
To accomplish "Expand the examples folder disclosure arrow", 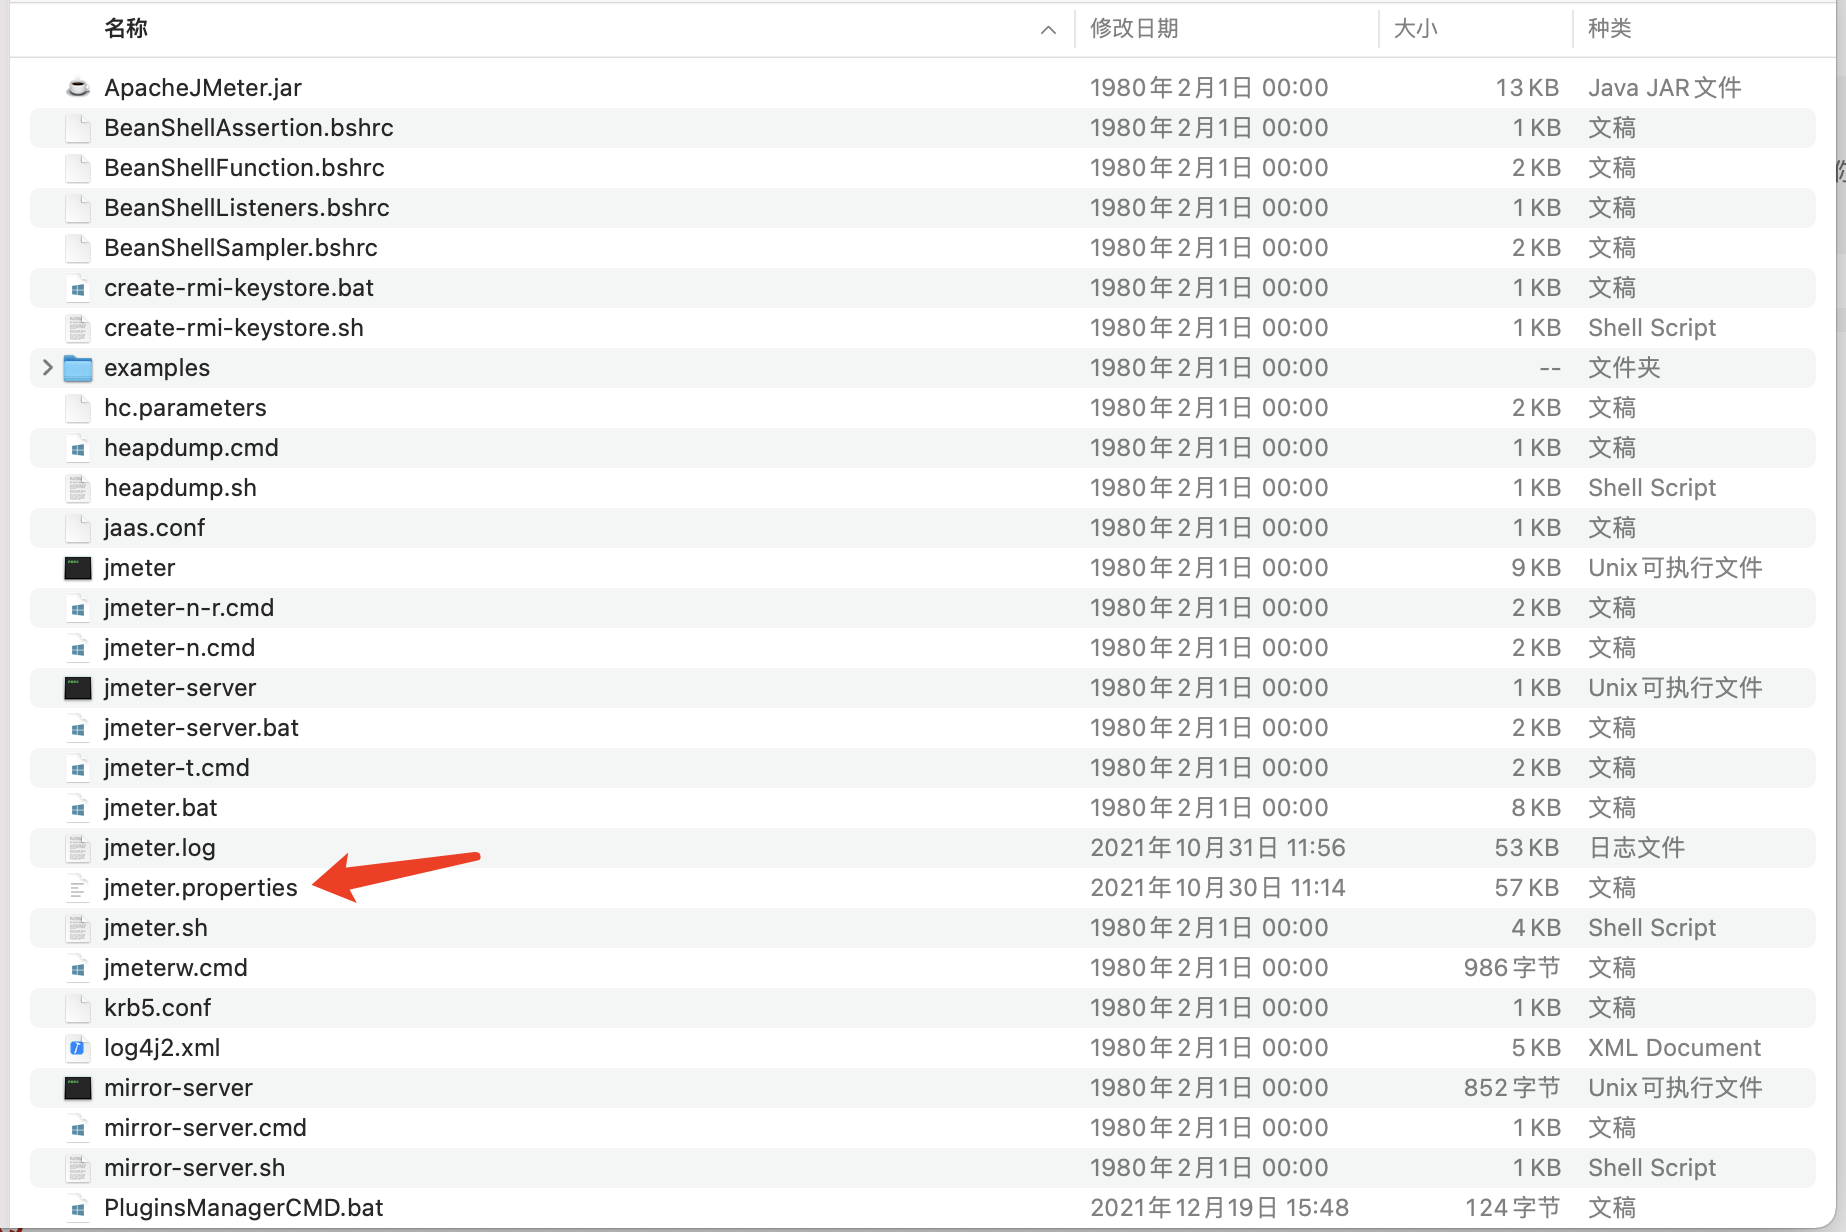I will [x=47, y=368].
